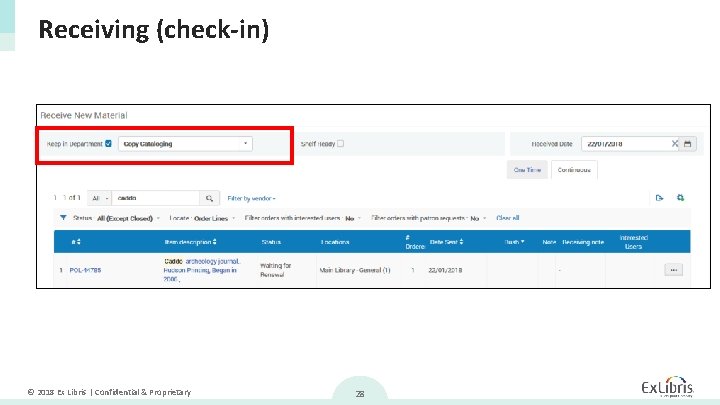Image resolution: width=720 pixels, height=405 pixels.
Task: Open the row actions ellipsis button
Action: coord(674,270)
